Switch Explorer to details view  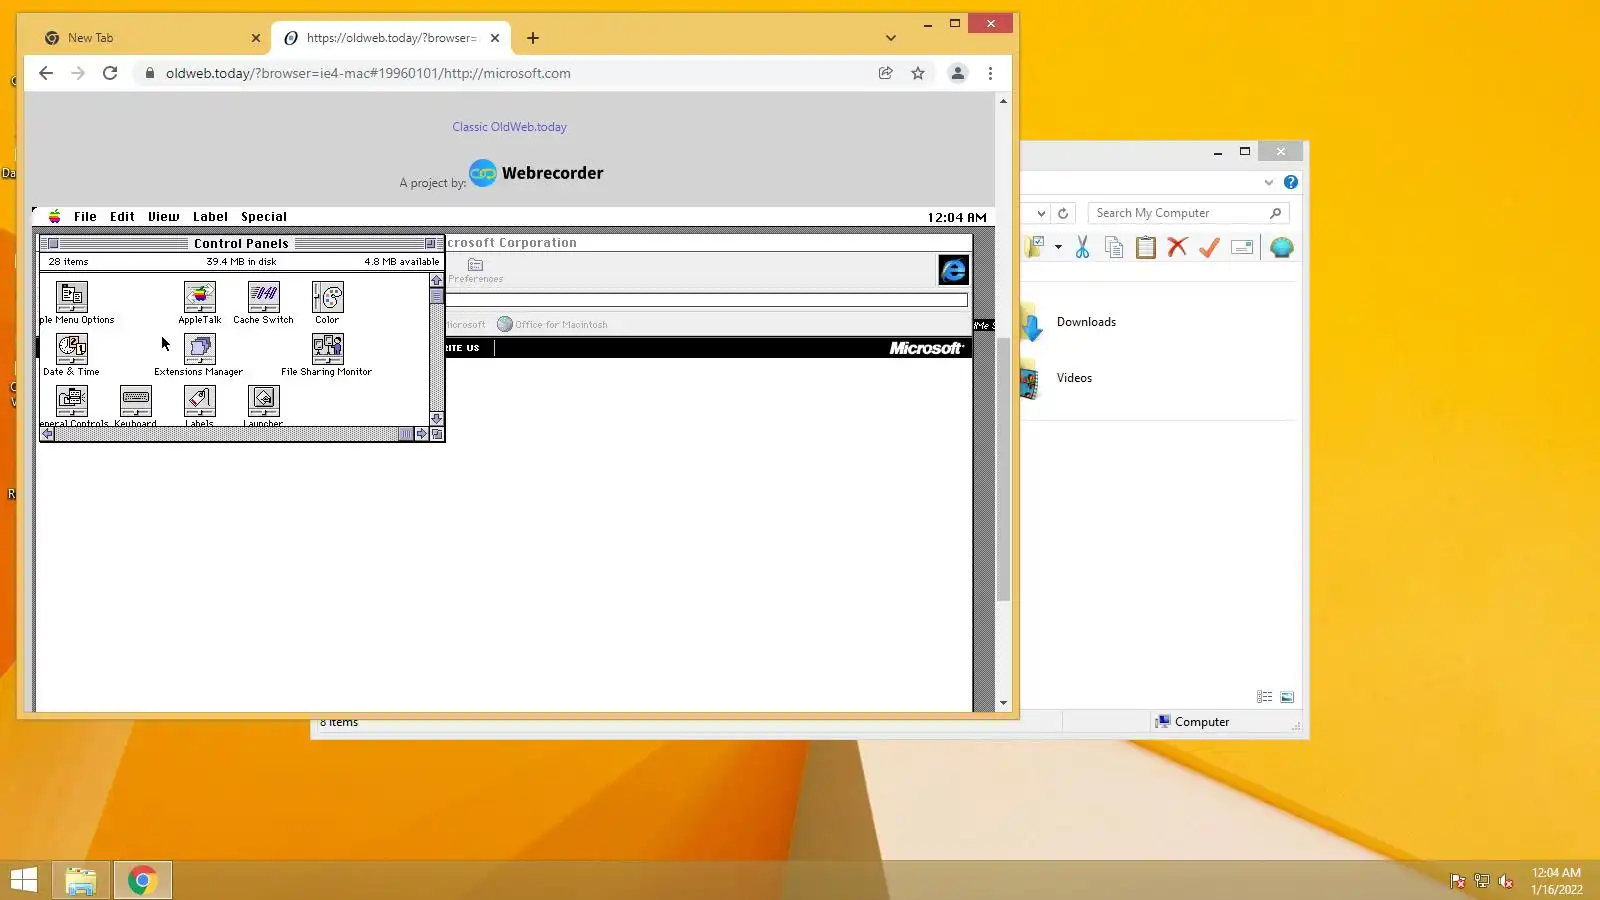click(x=1265, y=697)
